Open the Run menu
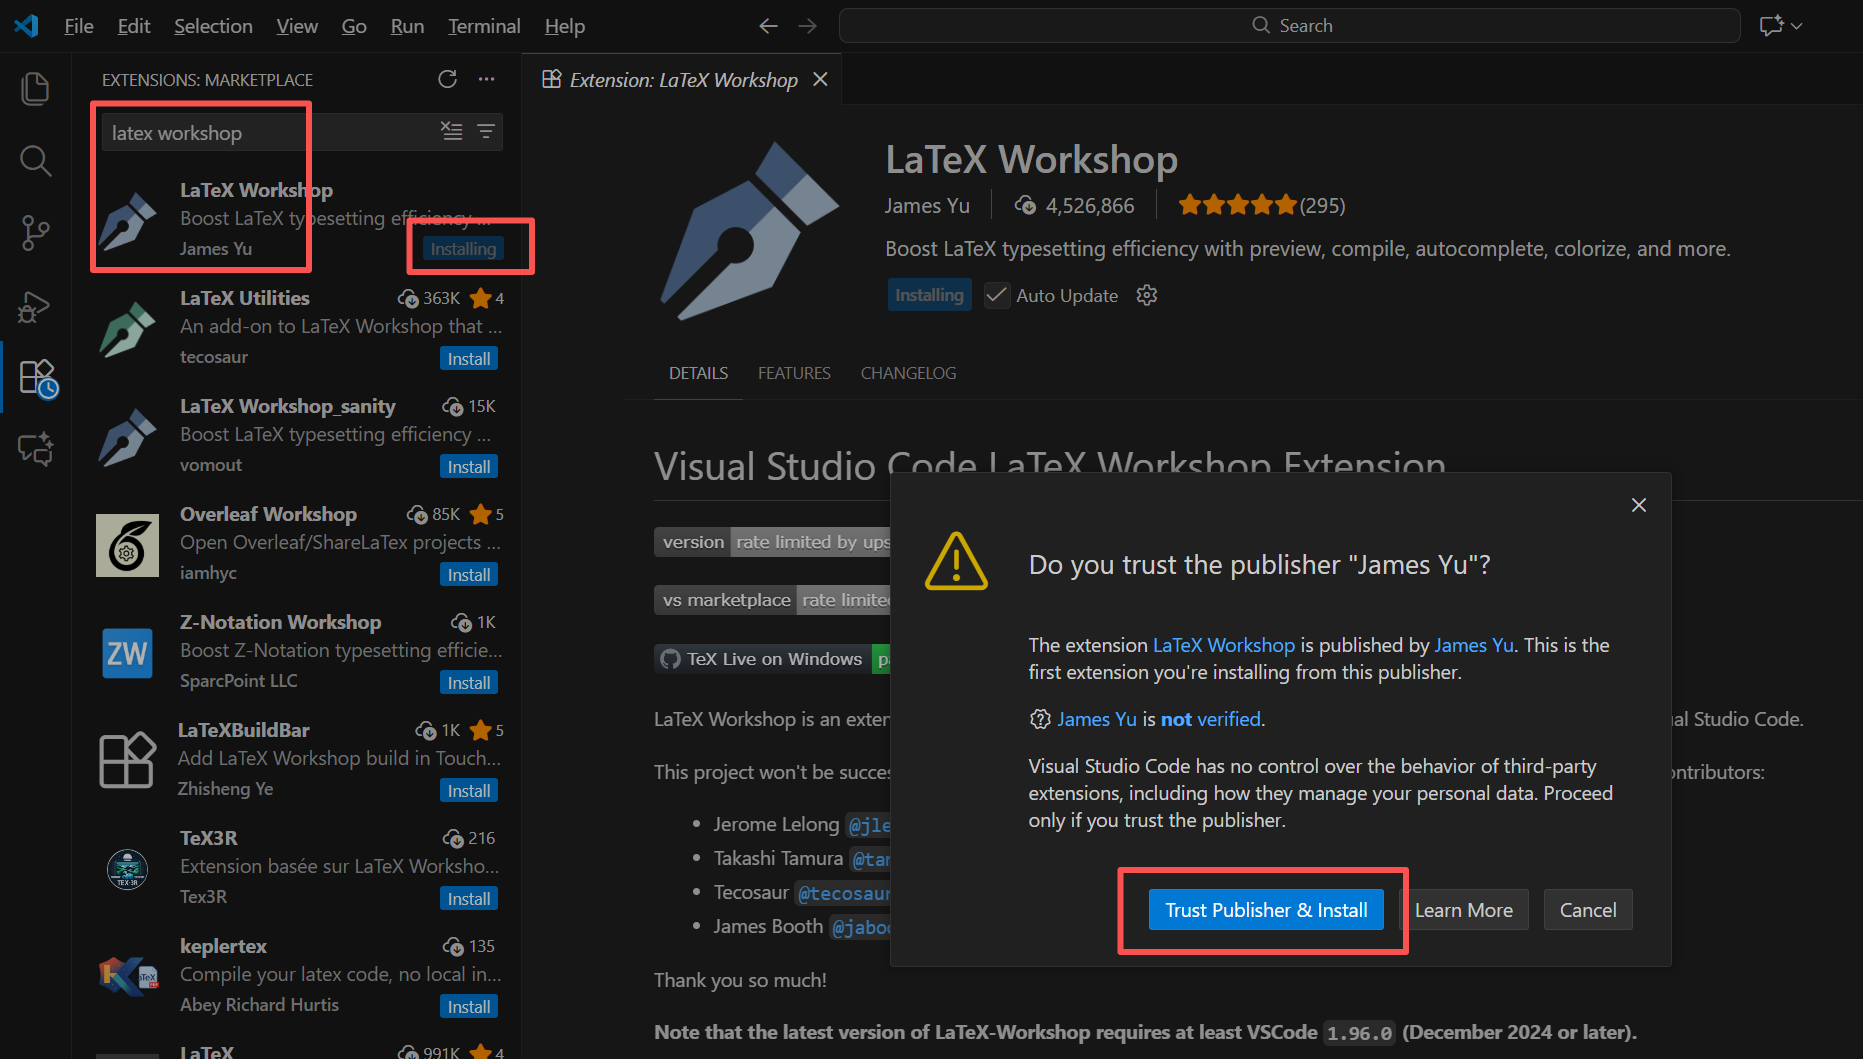This screenshot has height=1059, width=1863. tap(407, 26)
